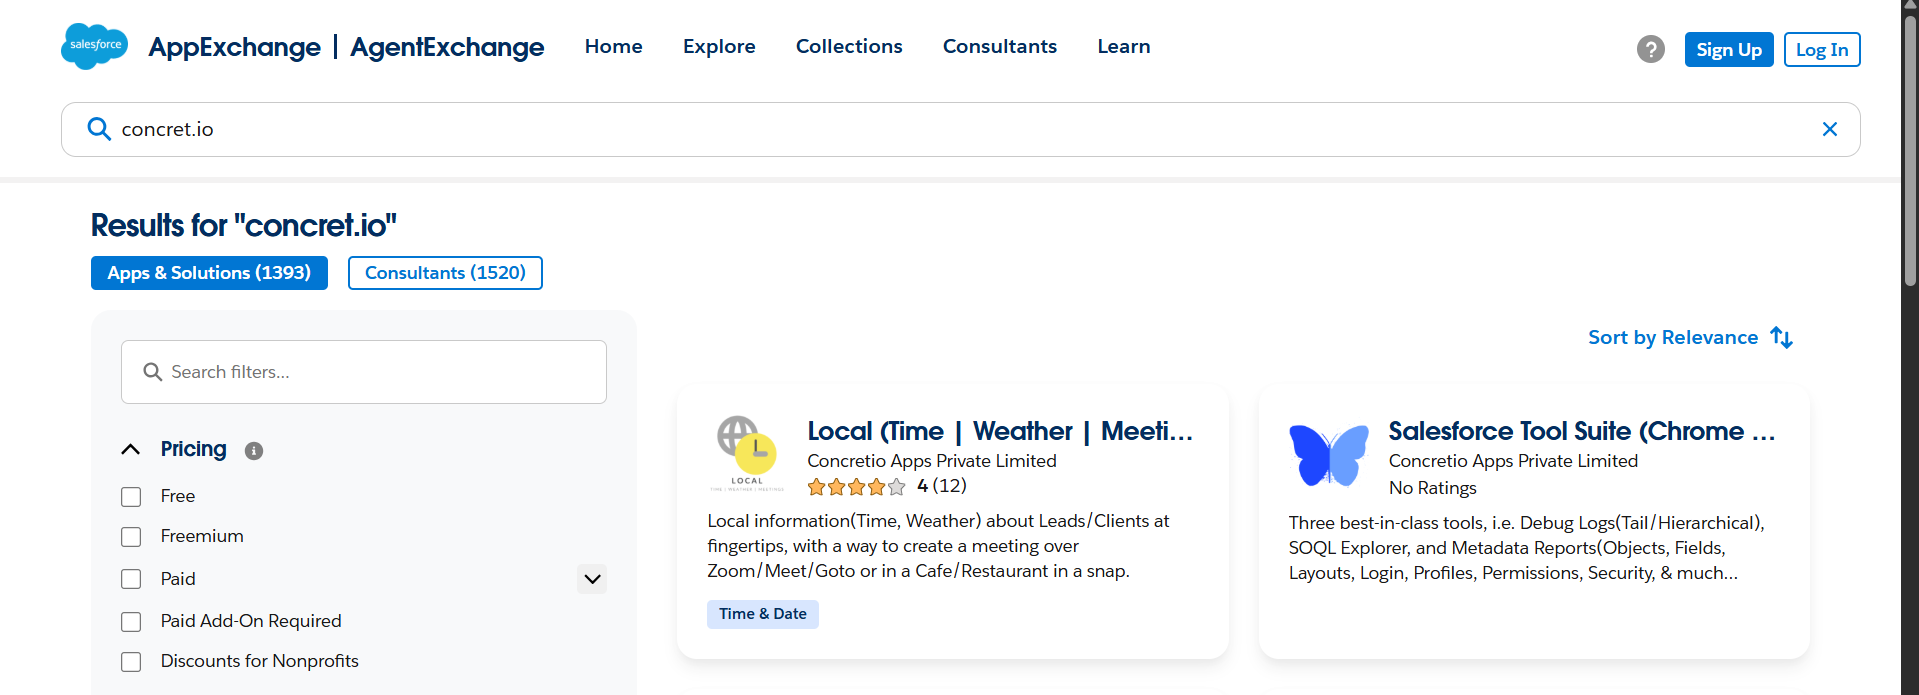Screen dimensions: 1919x695
Task: Click Concretio Apps Private Limited under Local app
Action: 932,461
